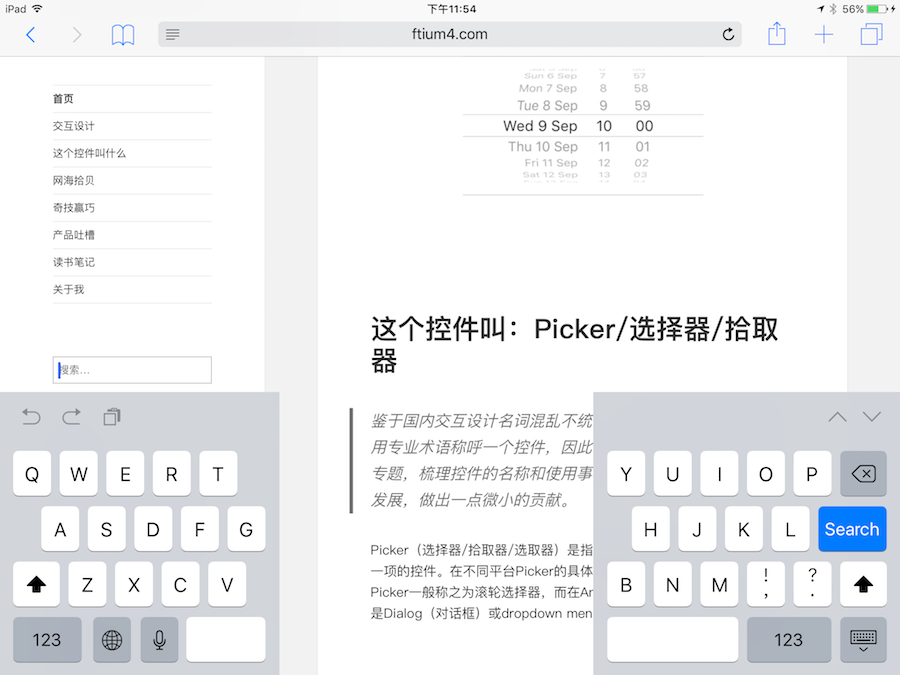
Task: Hide keyboard using dismiss keyboard key
Action: [863, 639]
